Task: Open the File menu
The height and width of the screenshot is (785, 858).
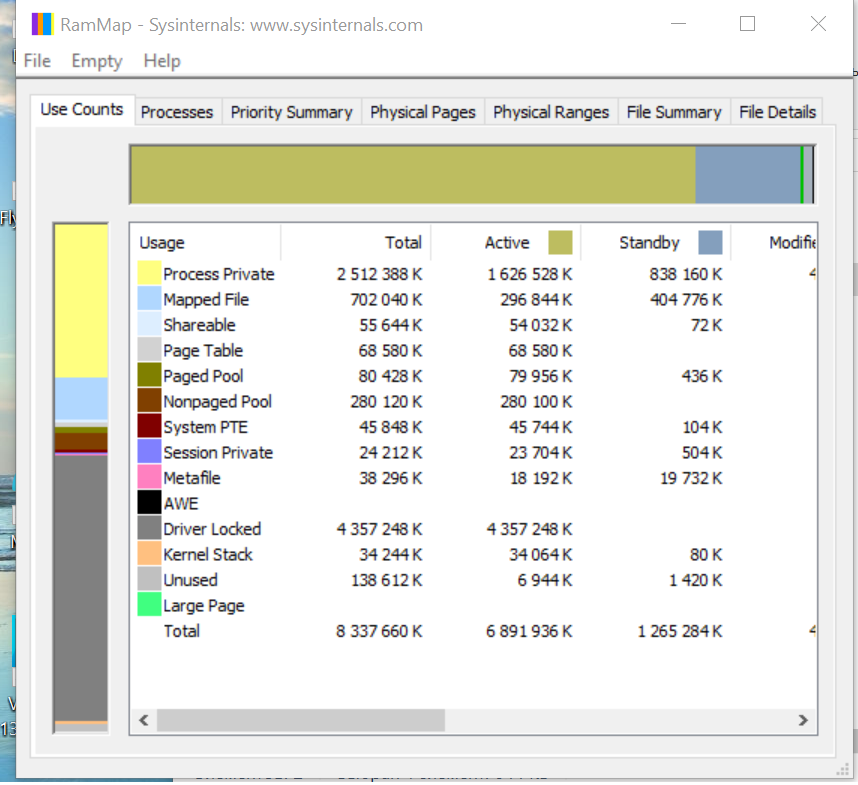Action: coord(37,61)
